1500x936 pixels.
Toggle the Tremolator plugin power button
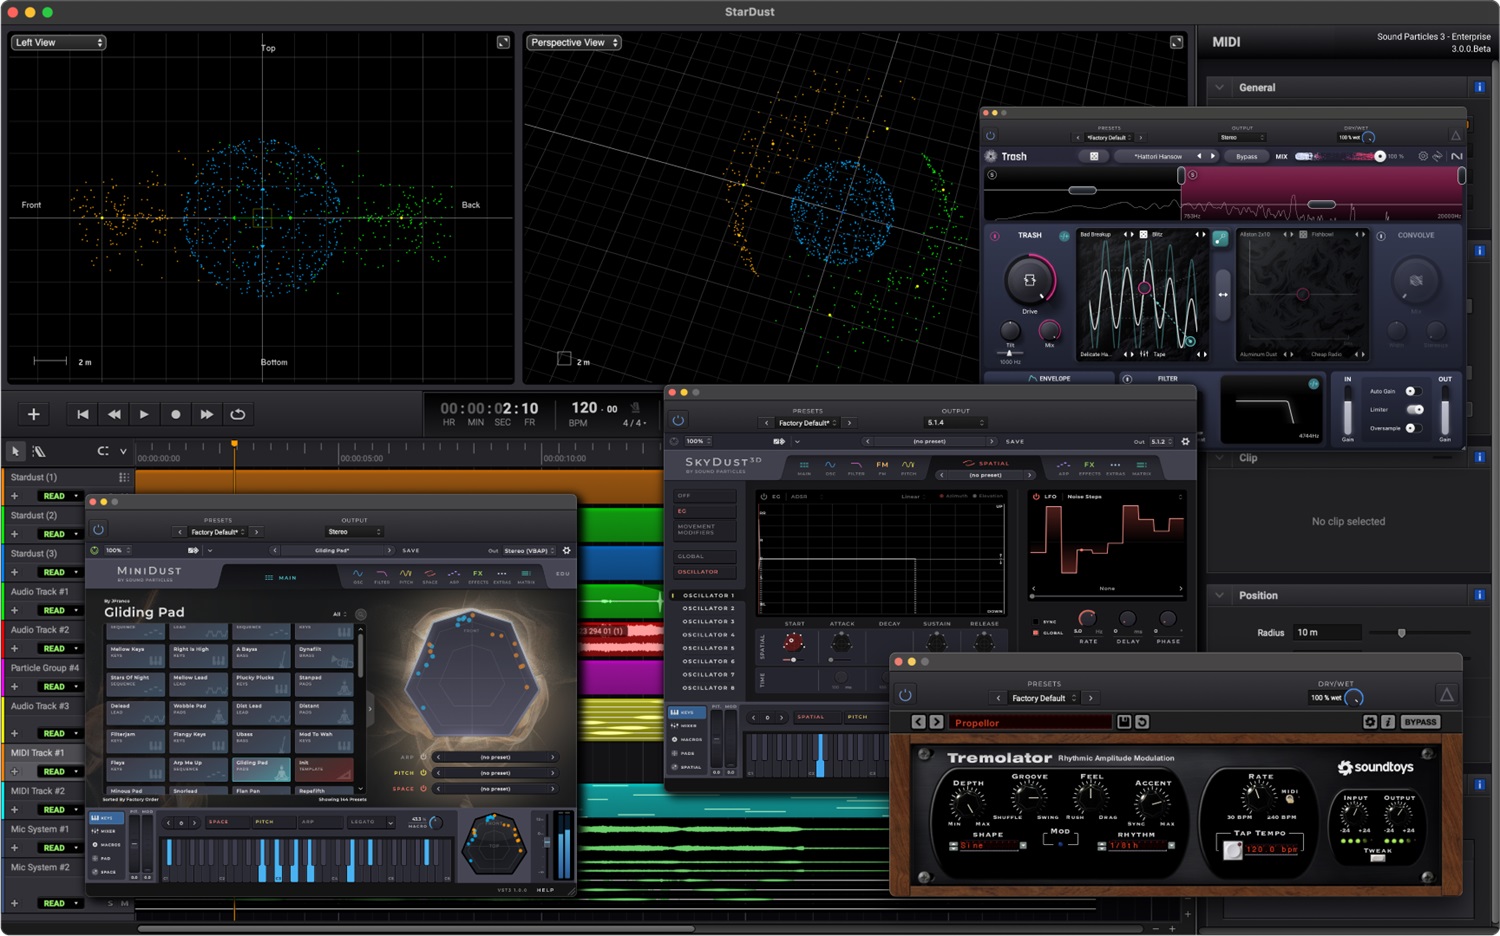click(x=905, y=695)
